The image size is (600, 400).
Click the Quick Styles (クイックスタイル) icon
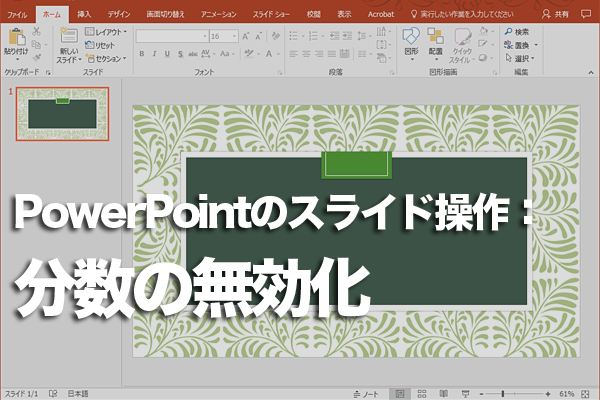coord(463,37)
